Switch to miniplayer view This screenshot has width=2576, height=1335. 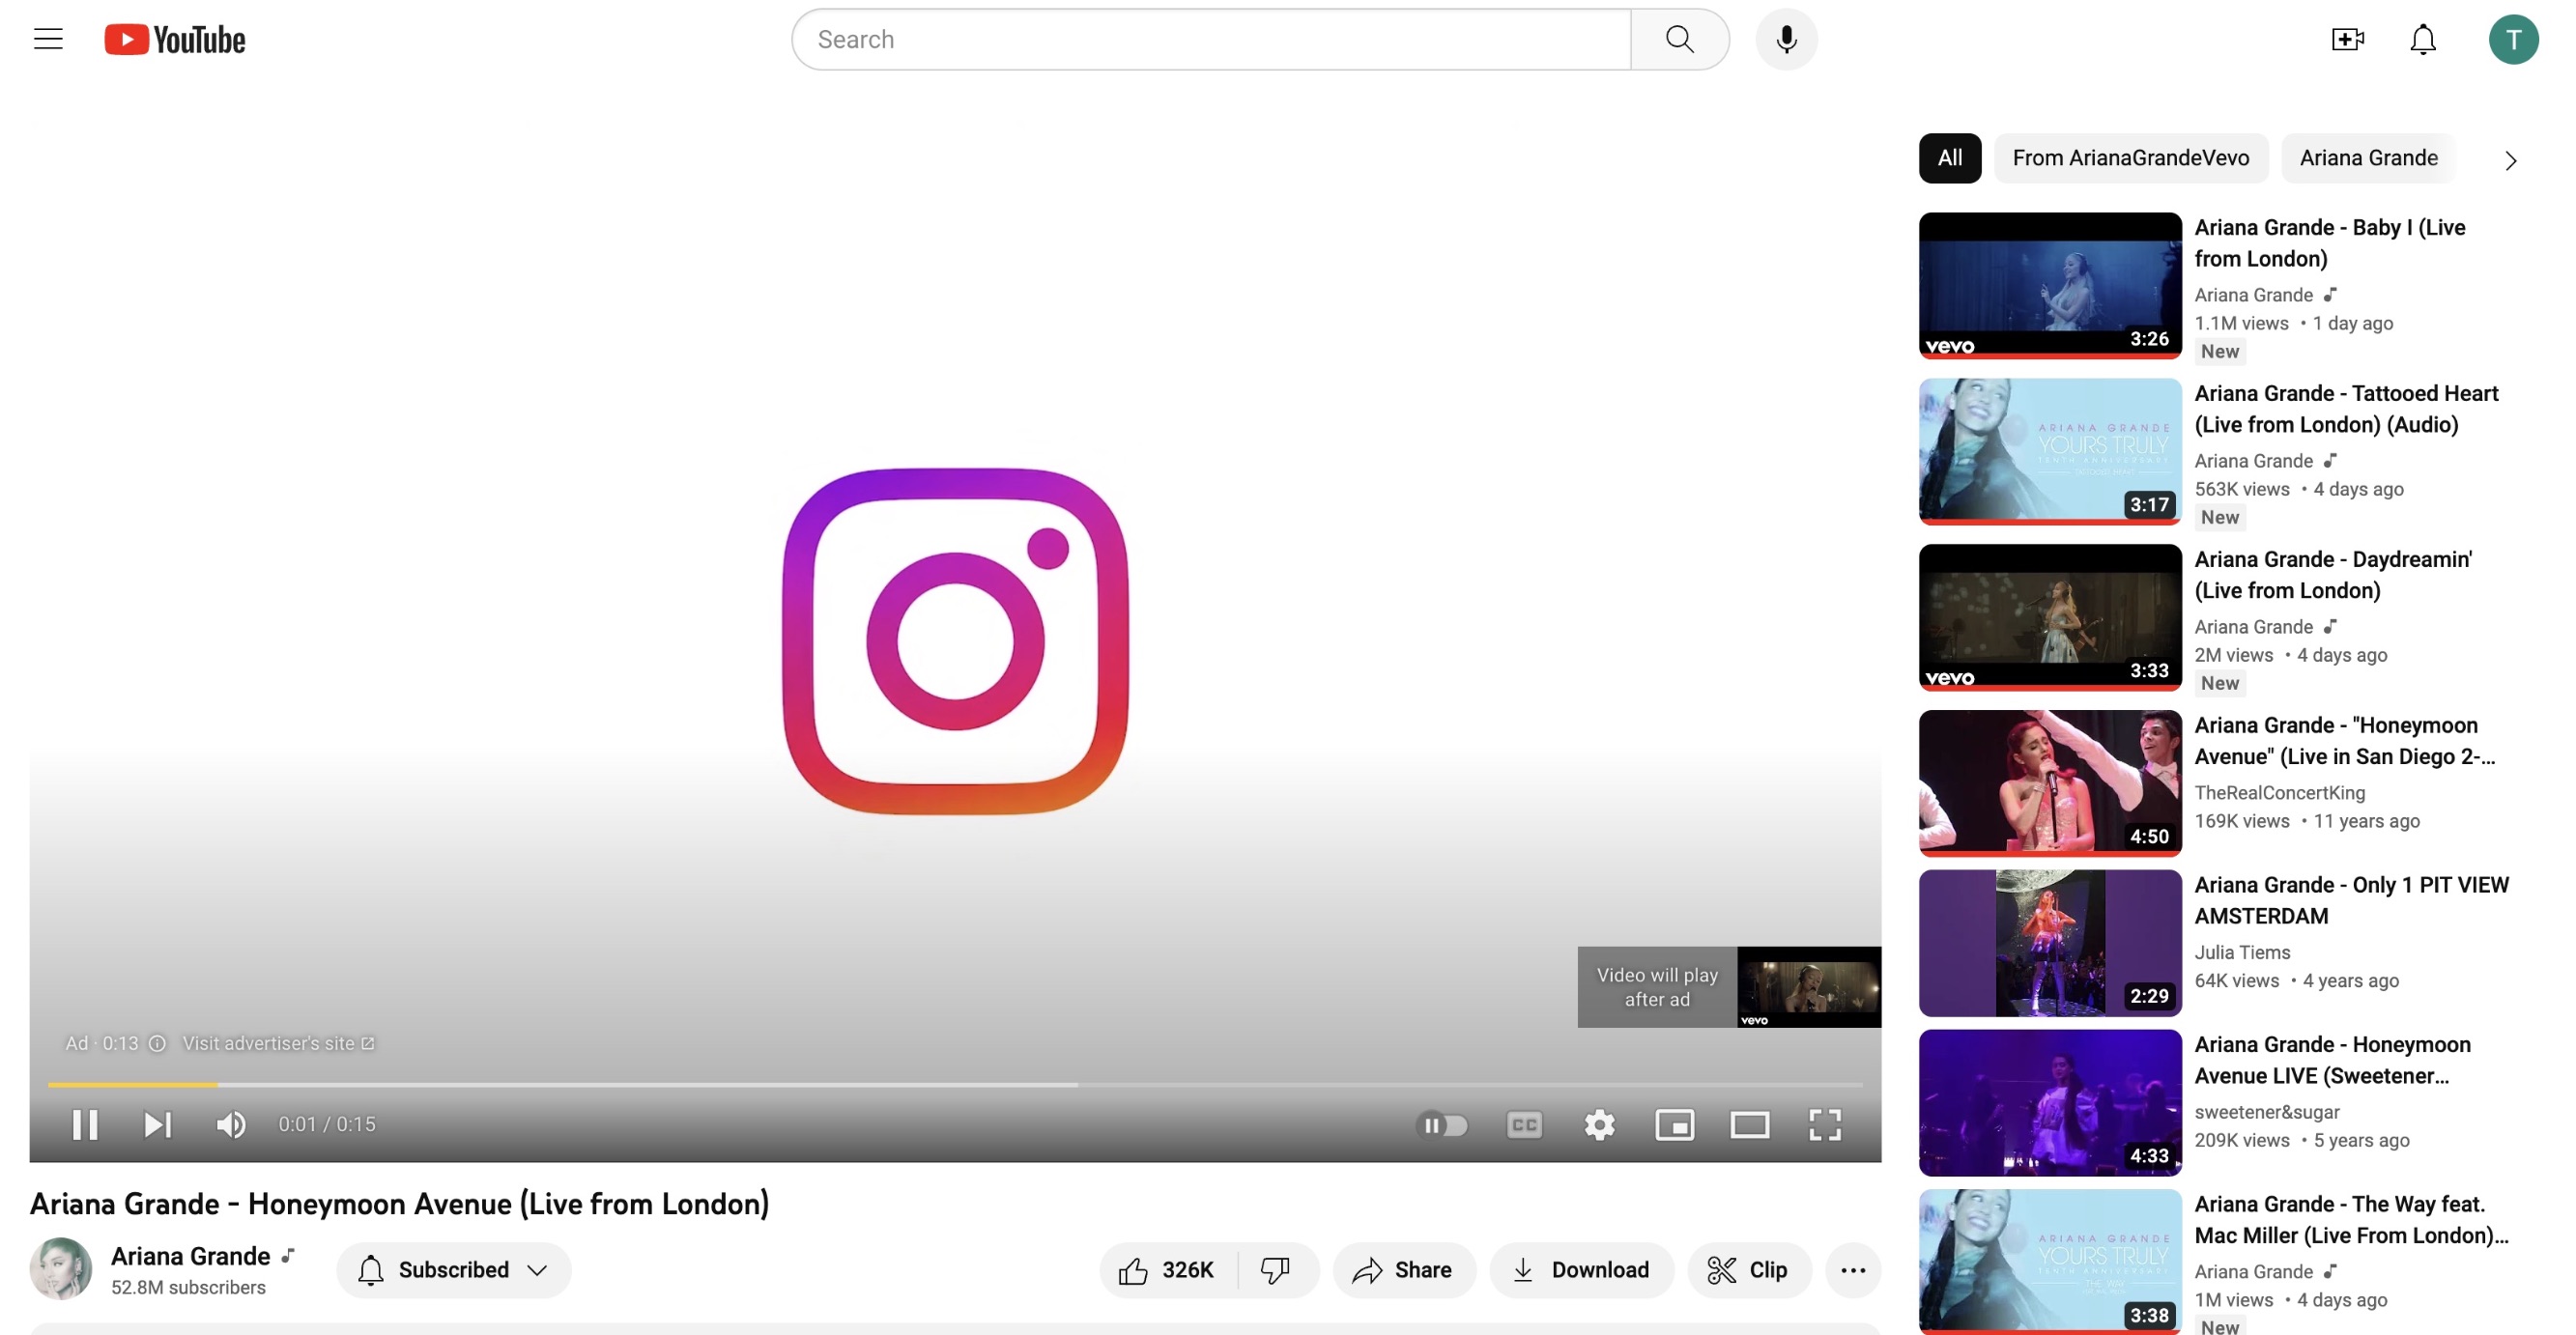1674,1125
